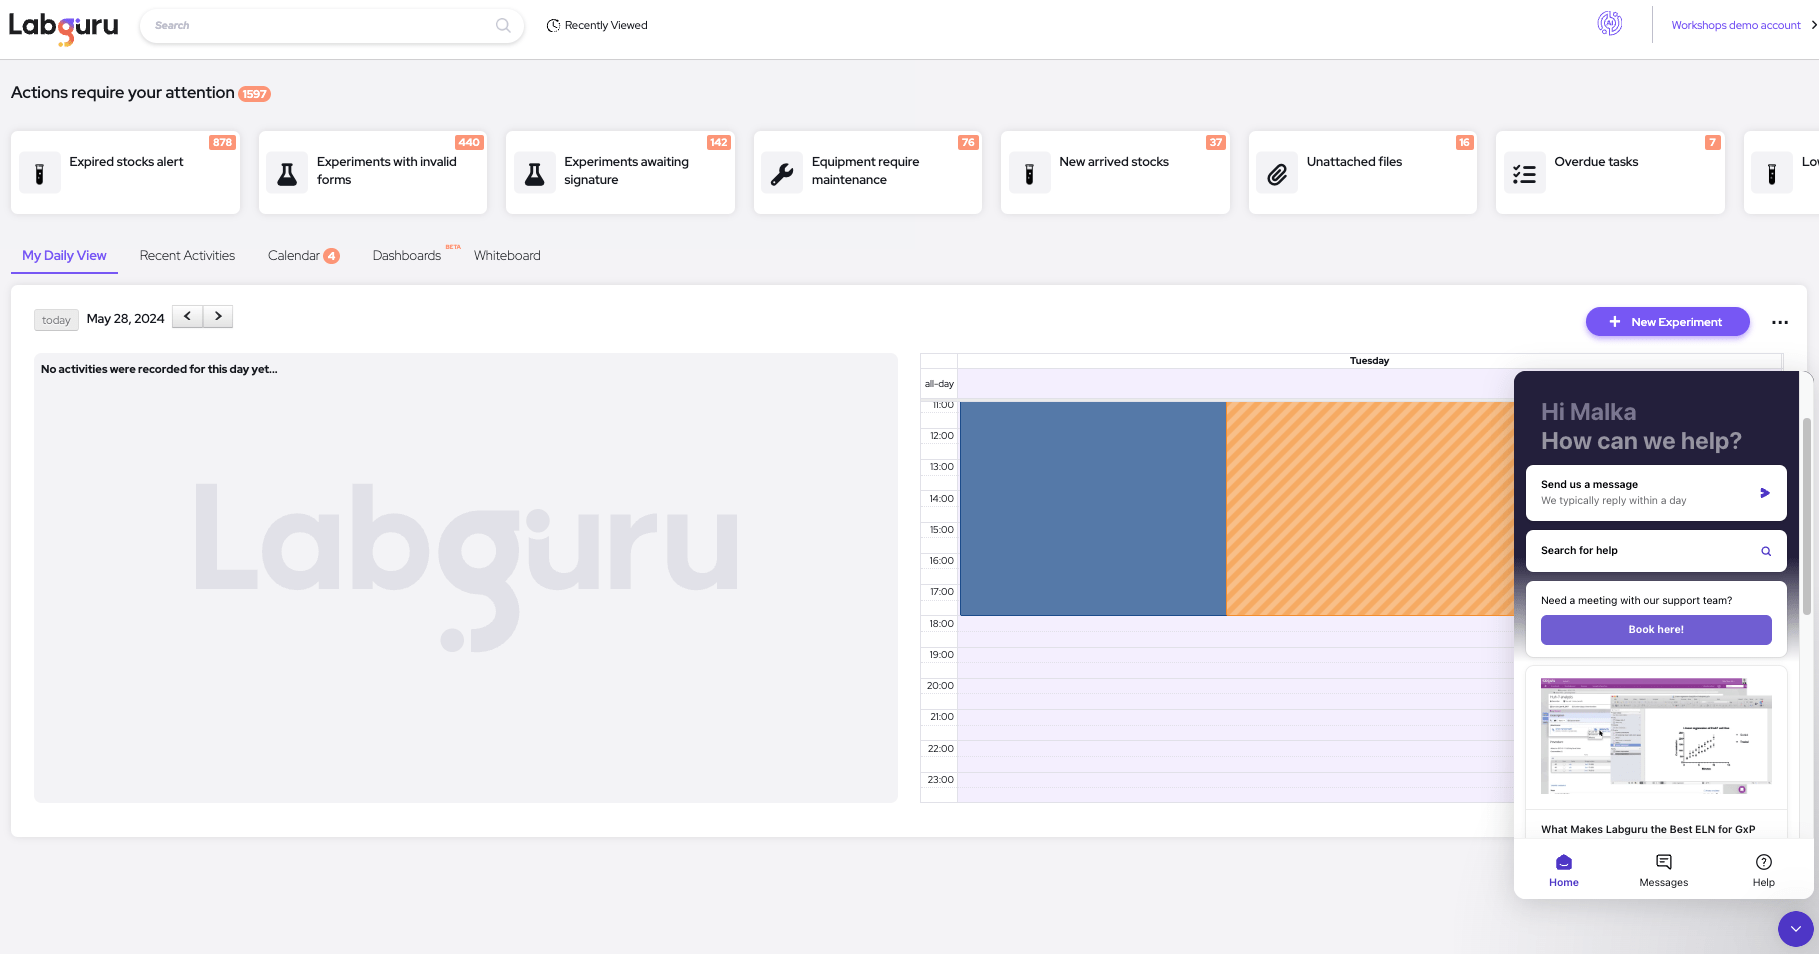Screen dimensions: 1819x954
Task: Click the paperclip icon on Unattached files card
Action: pos(1277,172)
